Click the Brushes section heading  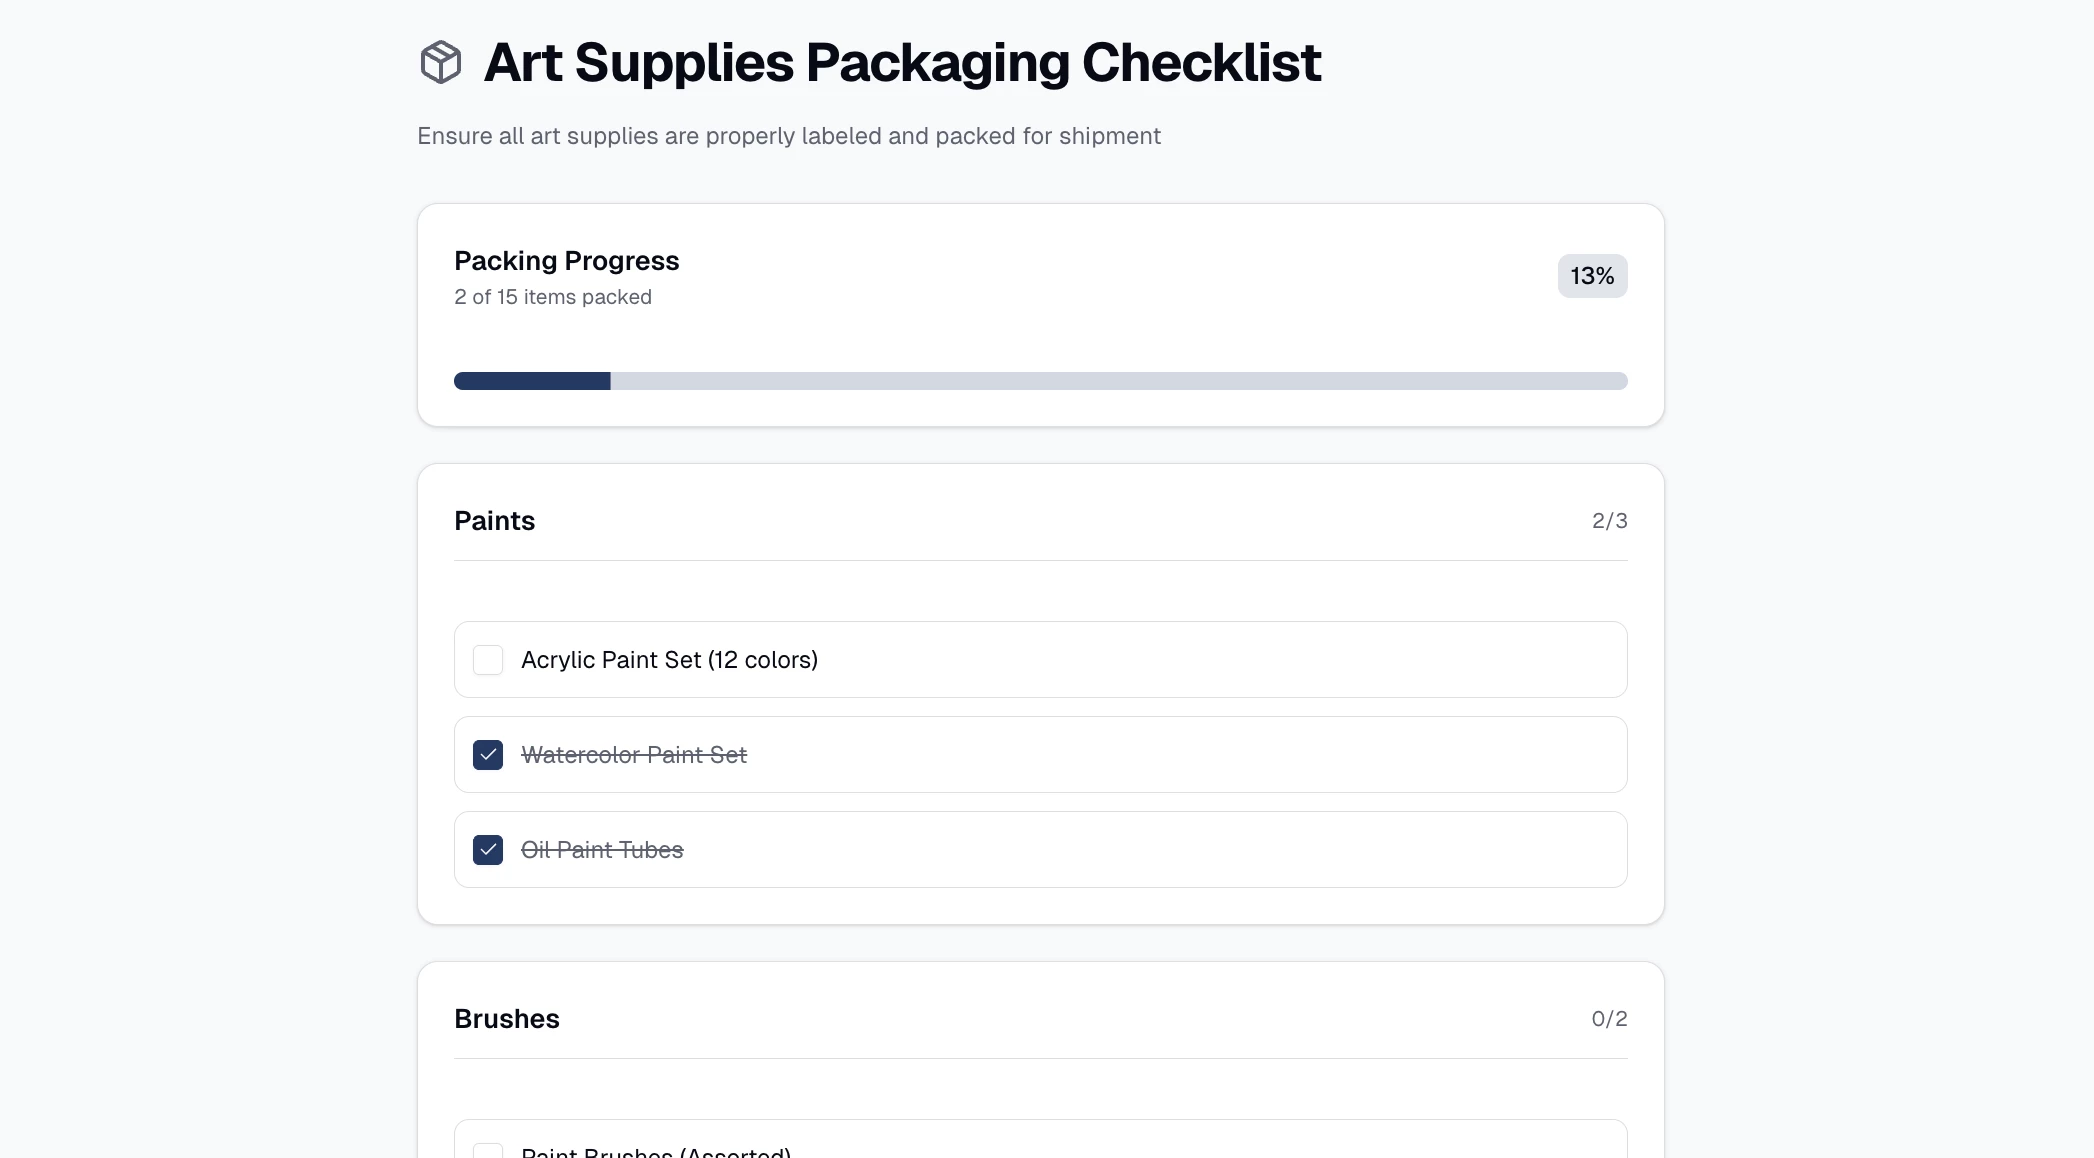(x=506, y=1019)
